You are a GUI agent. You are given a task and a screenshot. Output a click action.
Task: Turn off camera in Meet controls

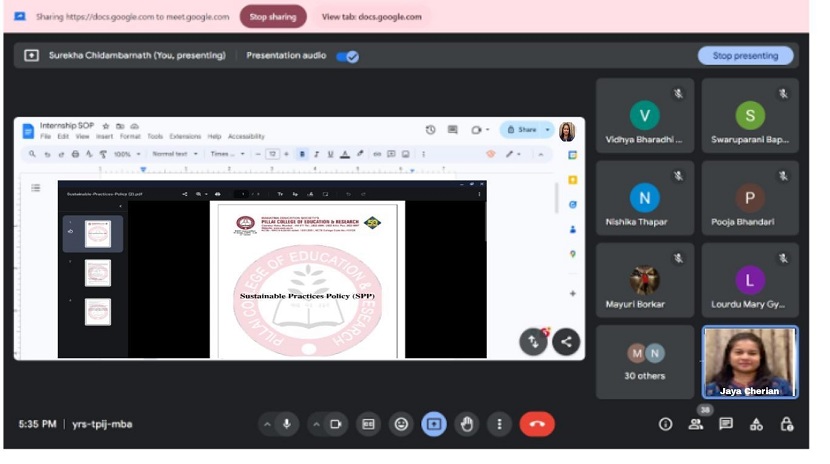point(336,424)
